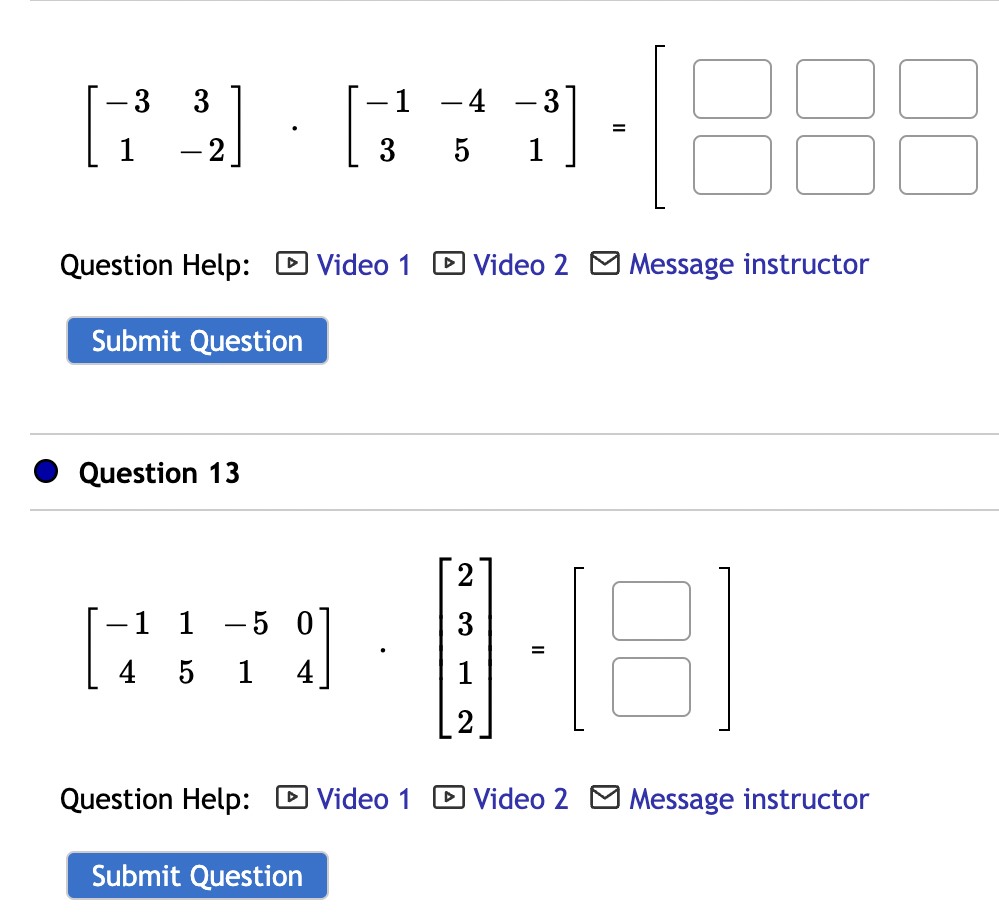999x920 pixels.
Task: Click the bottom answer box in Question 13 result
Action: 650,686
